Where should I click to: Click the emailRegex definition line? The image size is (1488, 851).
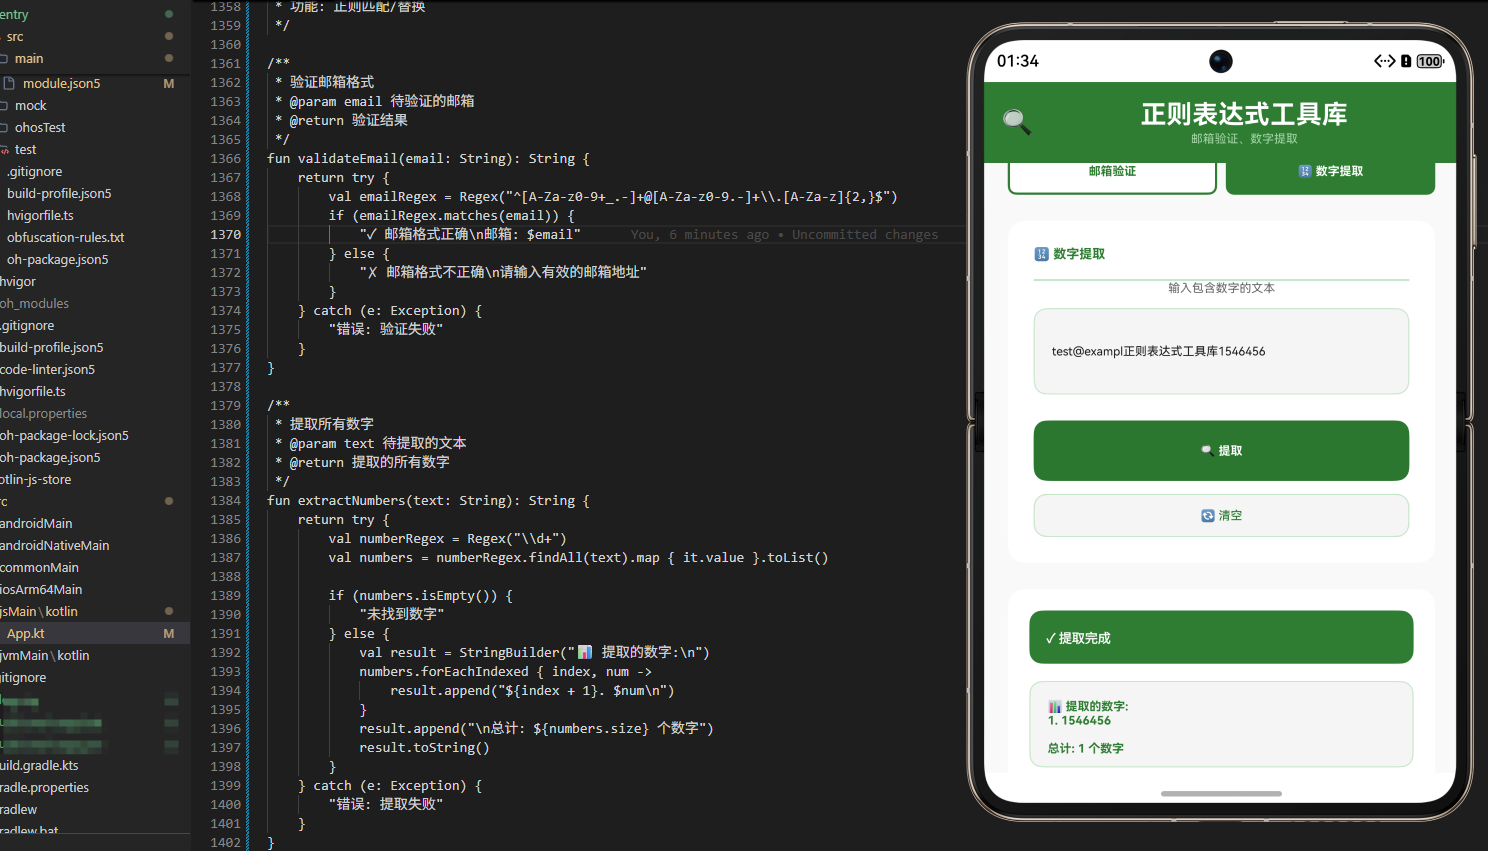[612, 196]
